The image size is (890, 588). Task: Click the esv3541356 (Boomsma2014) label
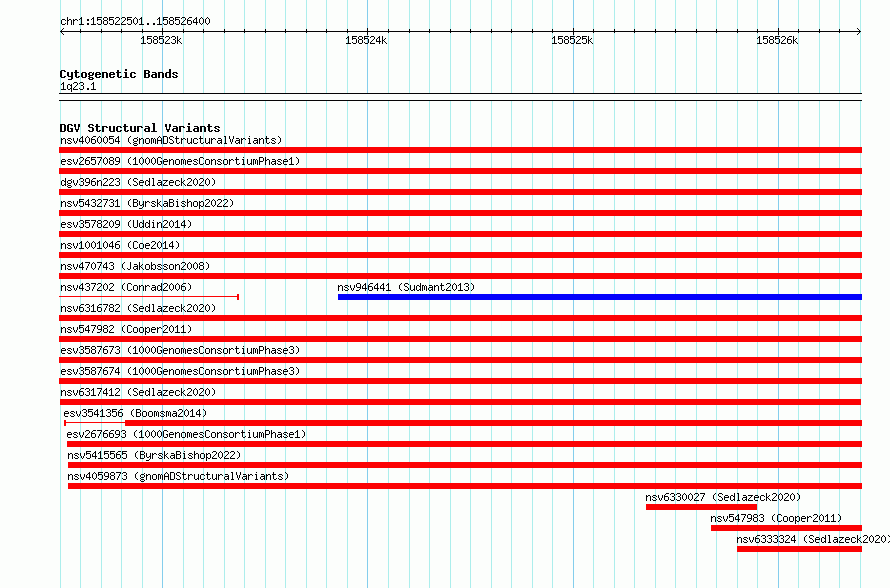[x=135, y=413]
